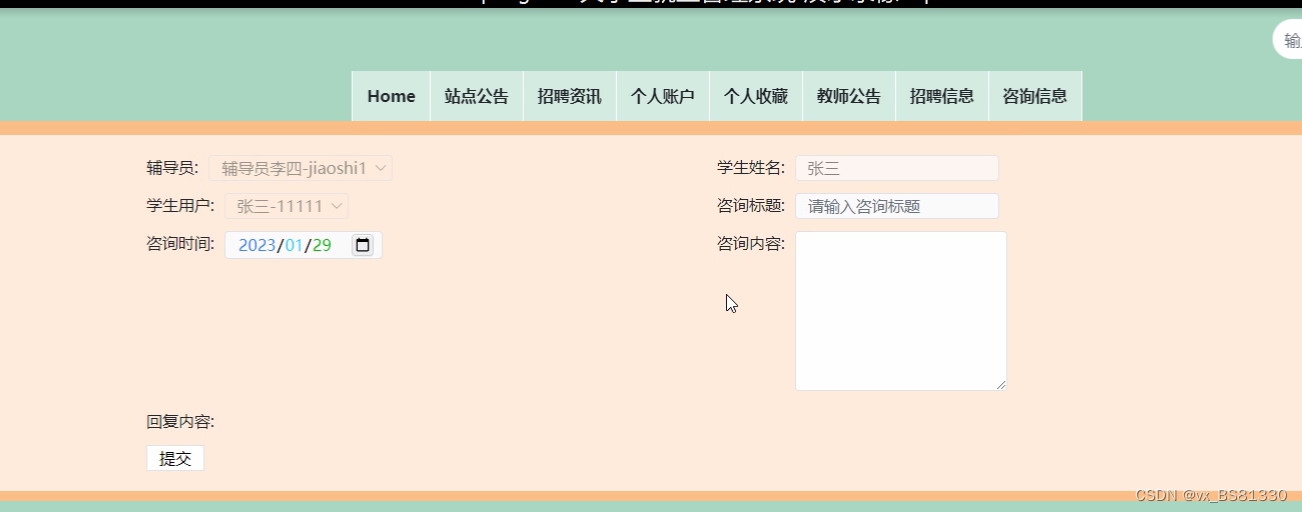
Task: Submit the form with 提交 button
Action: point(175,458)
